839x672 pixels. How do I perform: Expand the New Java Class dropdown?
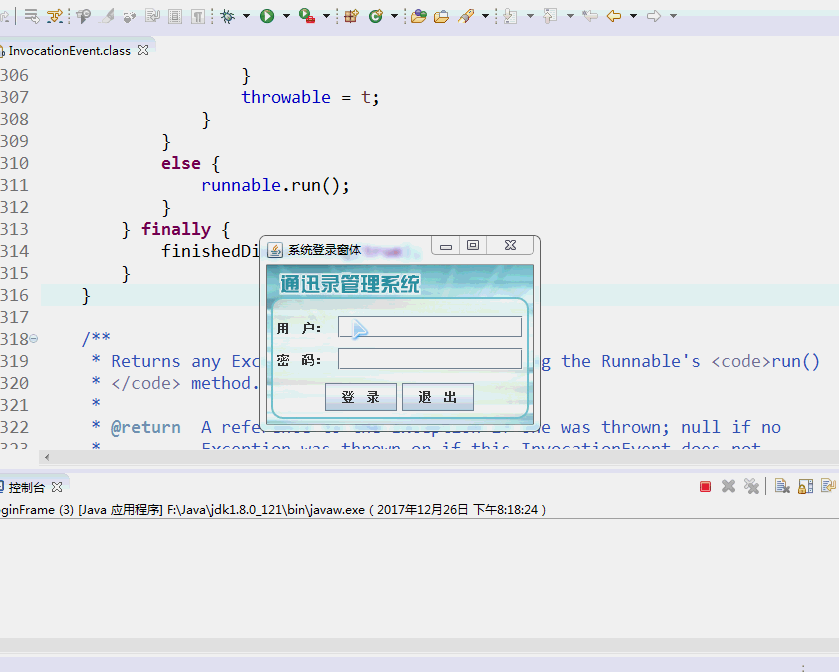click(x=394, y=17)
